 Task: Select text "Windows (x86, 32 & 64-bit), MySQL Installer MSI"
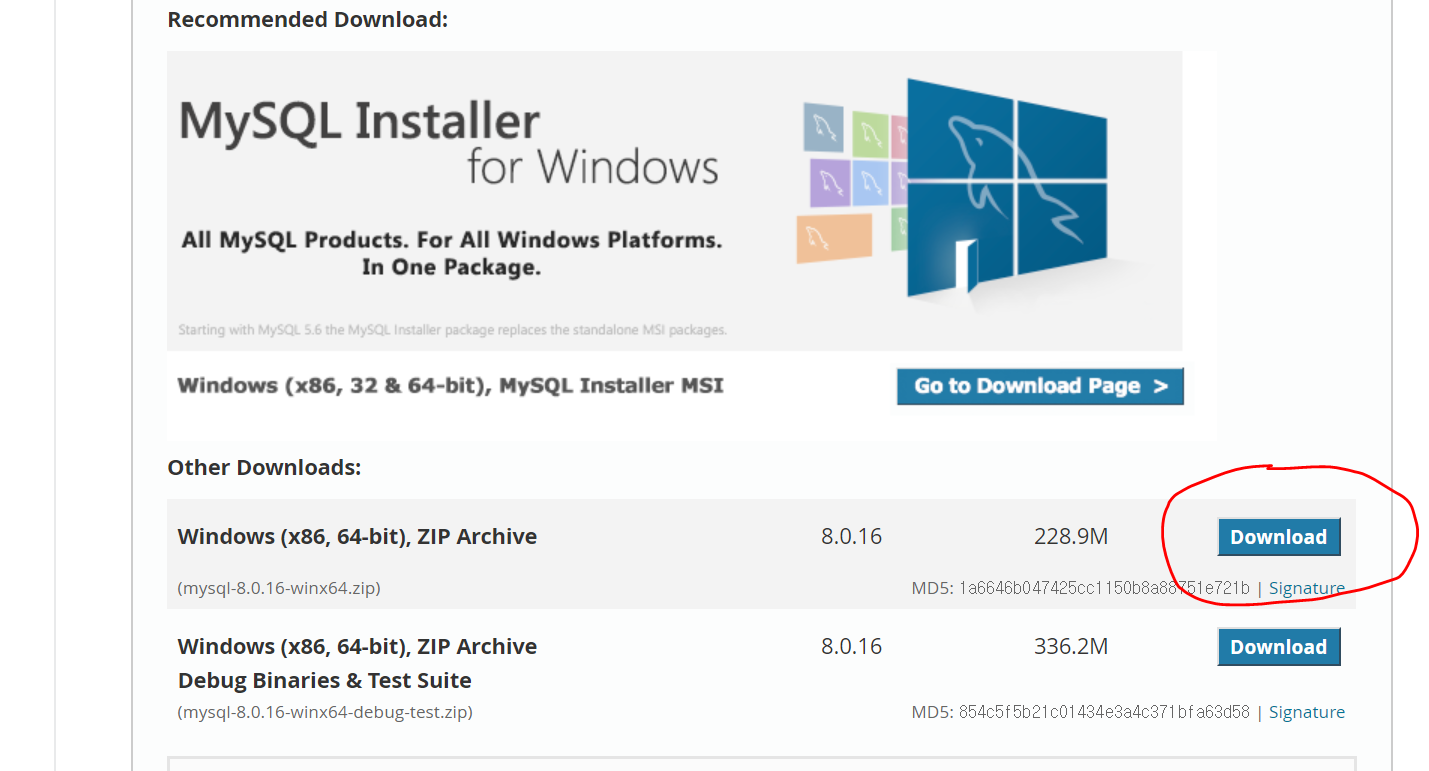[x=450, y=385]
